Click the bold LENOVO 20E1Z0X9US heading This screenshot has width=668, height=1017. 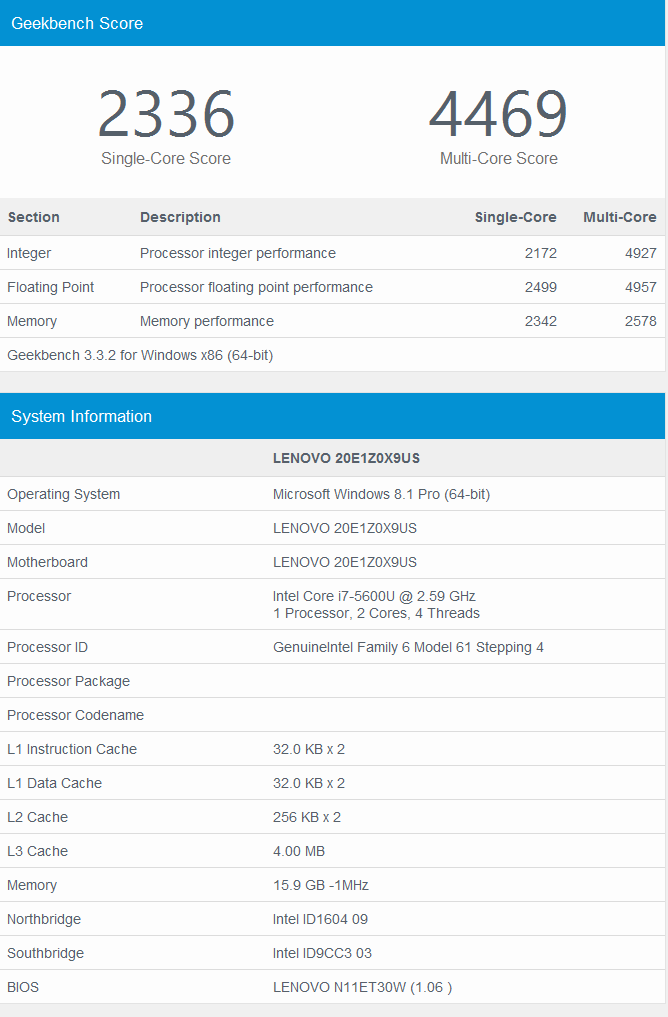346,458
